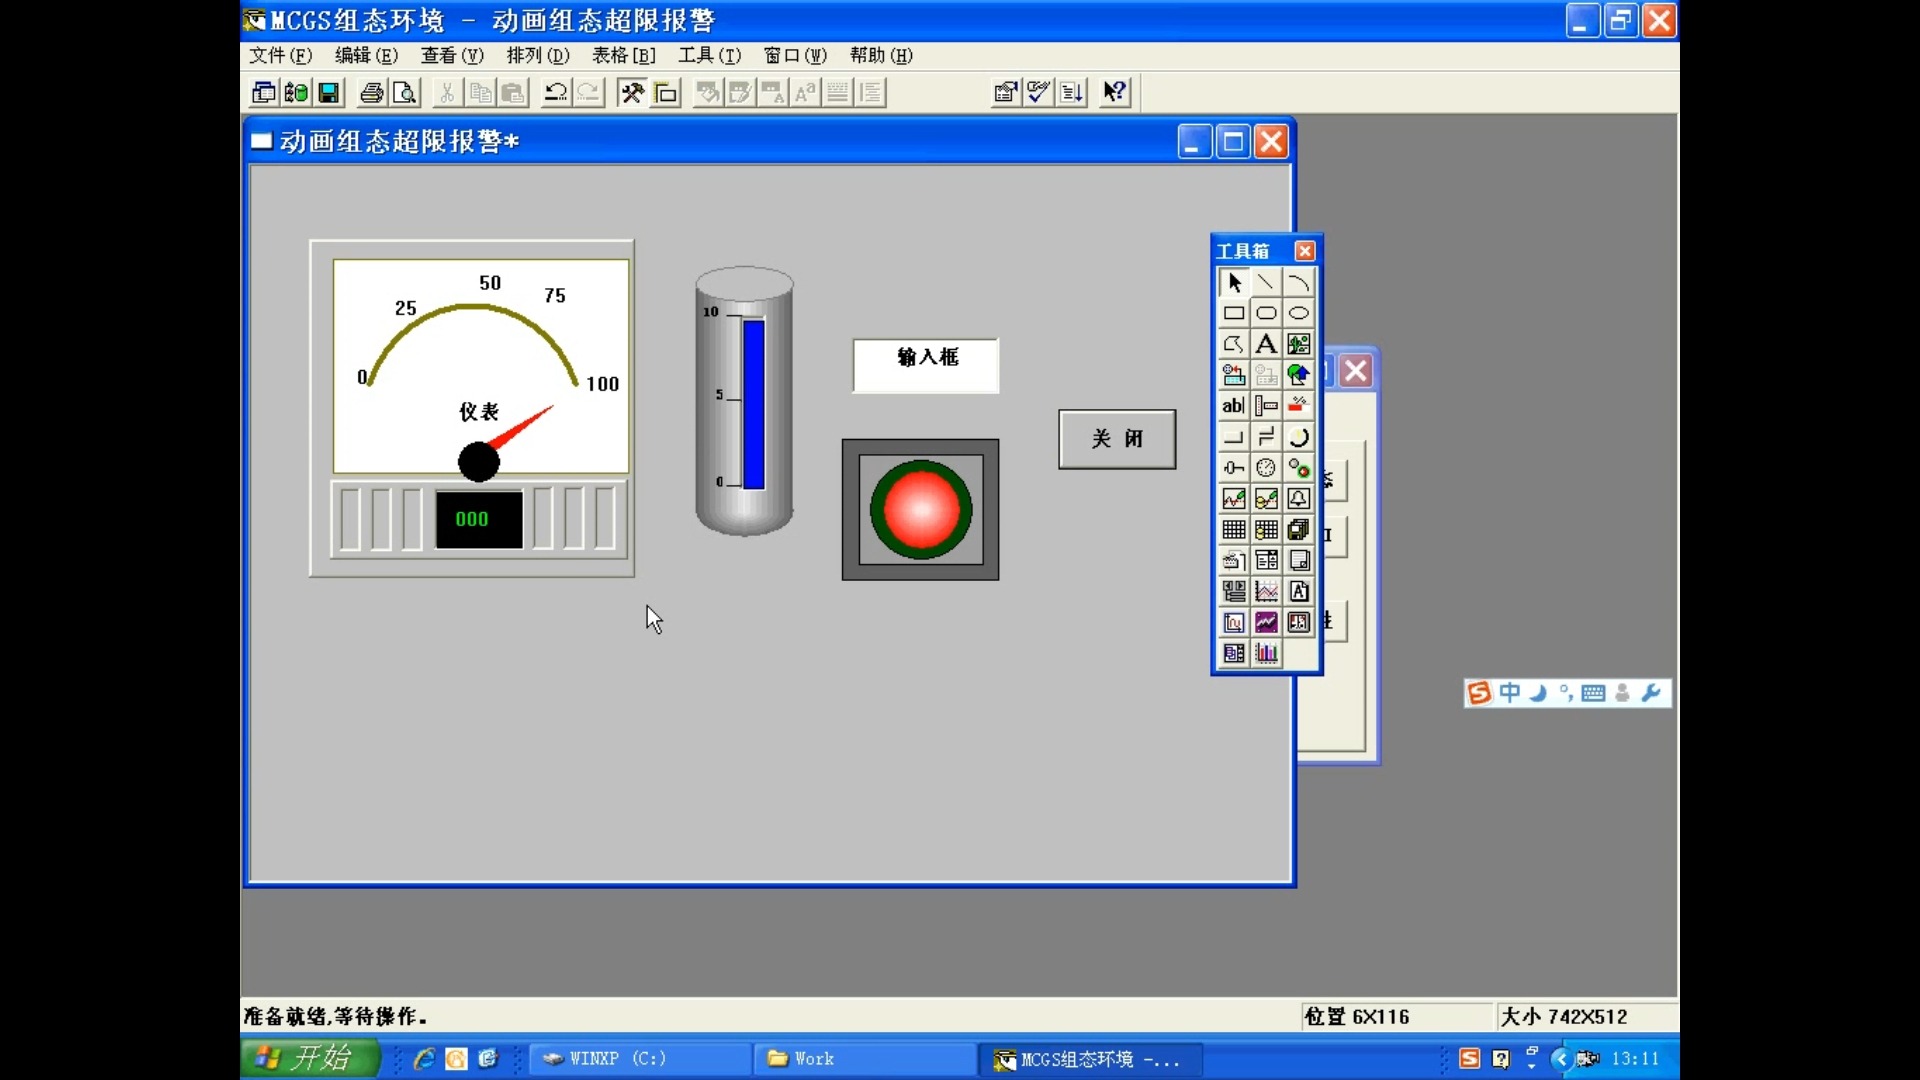The height and width of the screenshot is (1080, 1920).
Task: Open the 排列(D) menu
Action: click(537, 56)
